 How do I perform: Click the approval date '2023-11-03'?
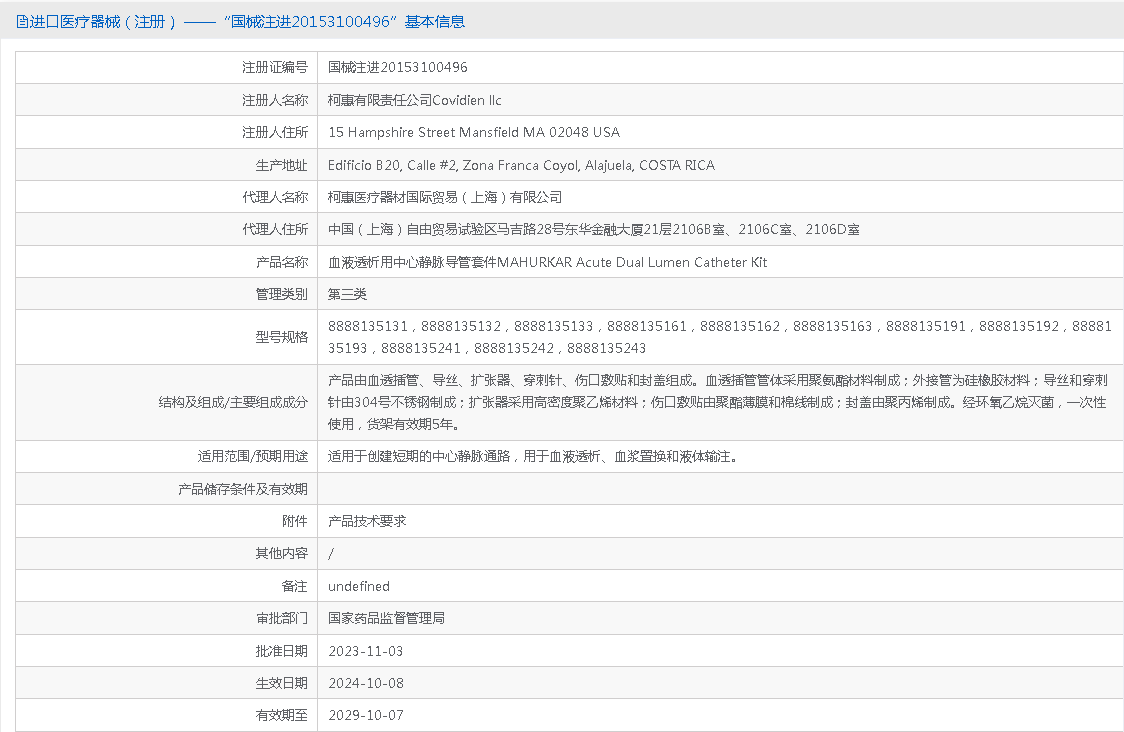click(x=366, y=651)
